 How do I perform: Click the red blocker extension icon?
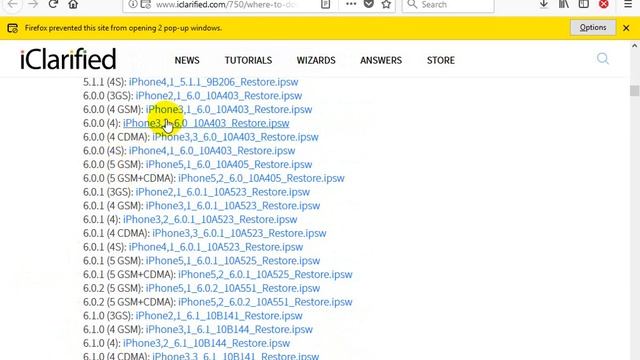point(604,4)
